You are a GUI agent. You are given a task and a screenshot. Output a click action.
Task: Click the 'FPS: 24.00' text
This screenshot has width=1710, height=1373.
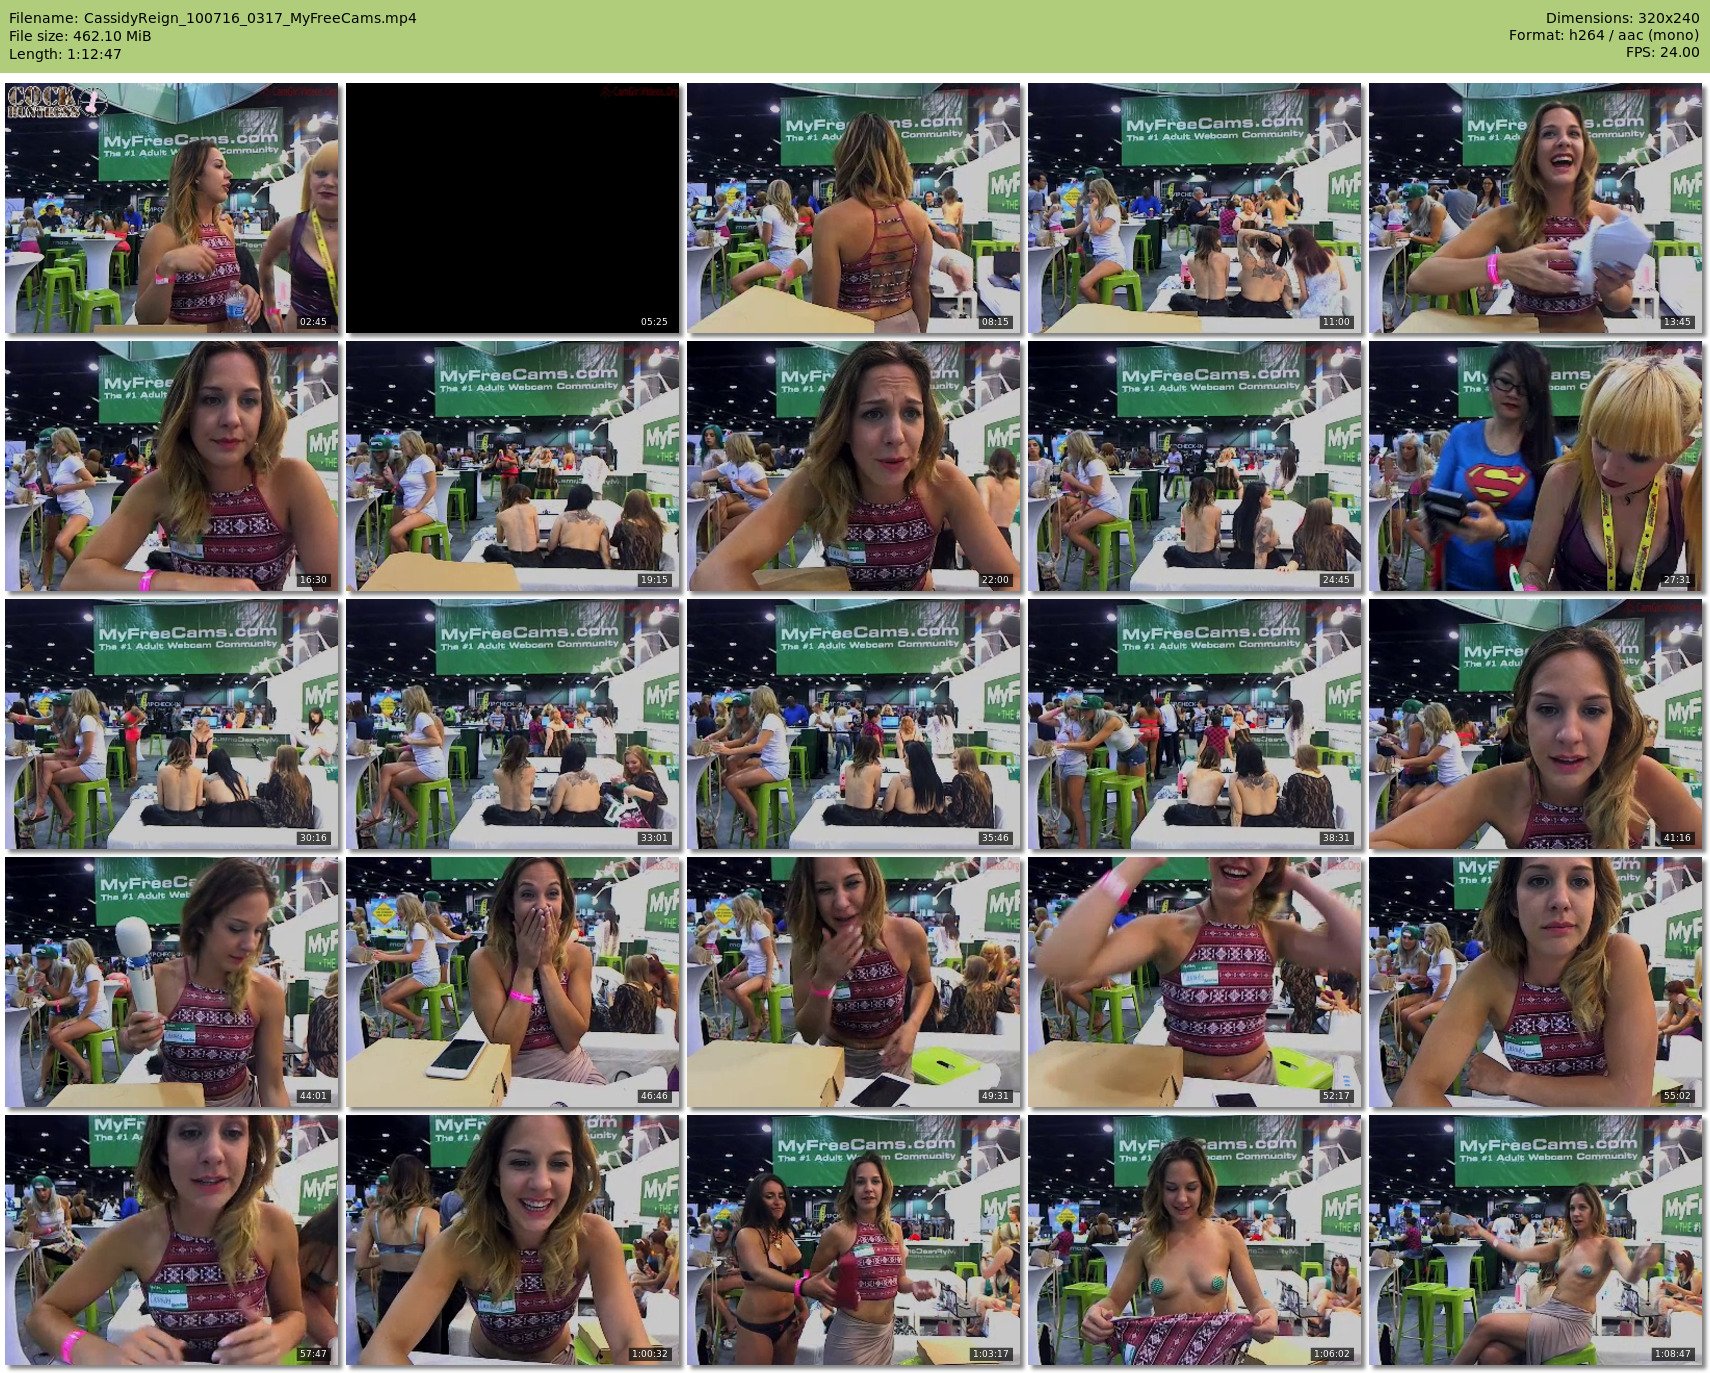[1662, 53]
